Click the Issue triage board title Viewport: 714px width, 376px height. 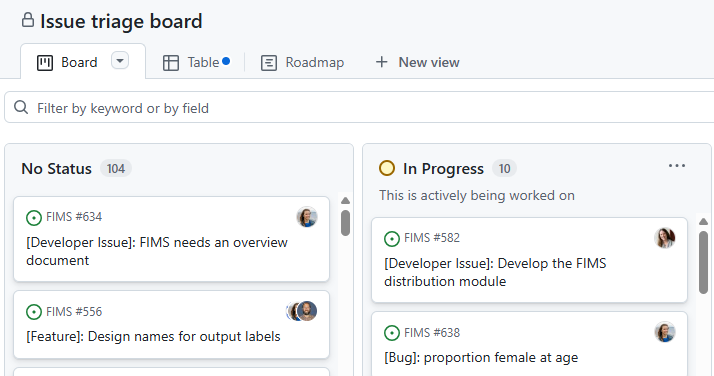[x=121, y=21]
